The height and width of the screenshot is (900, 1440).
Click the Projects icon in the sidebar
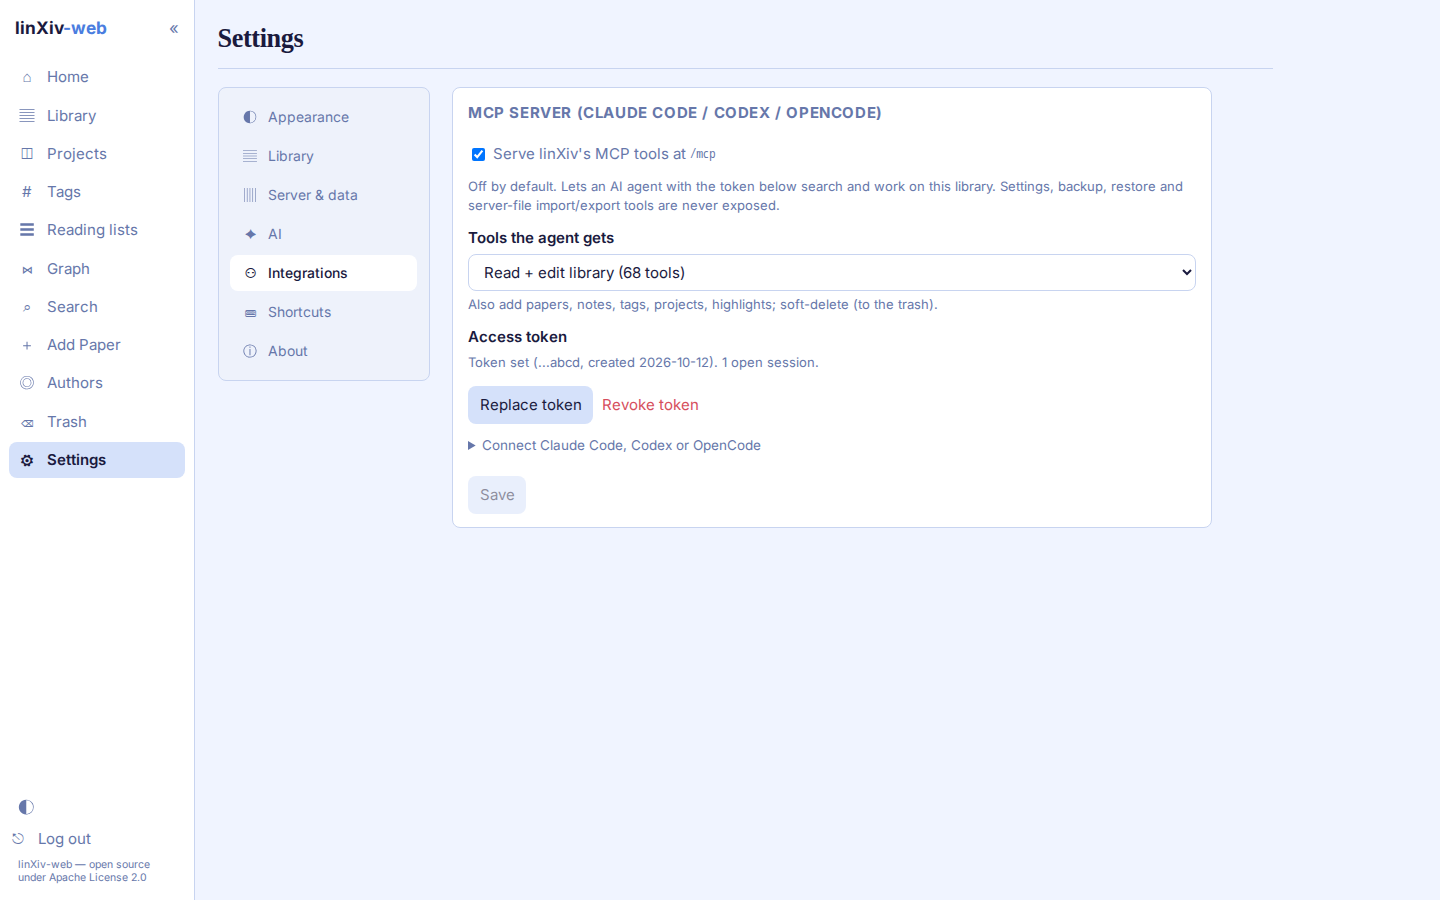pyautogui.click(x=27, y=154)
